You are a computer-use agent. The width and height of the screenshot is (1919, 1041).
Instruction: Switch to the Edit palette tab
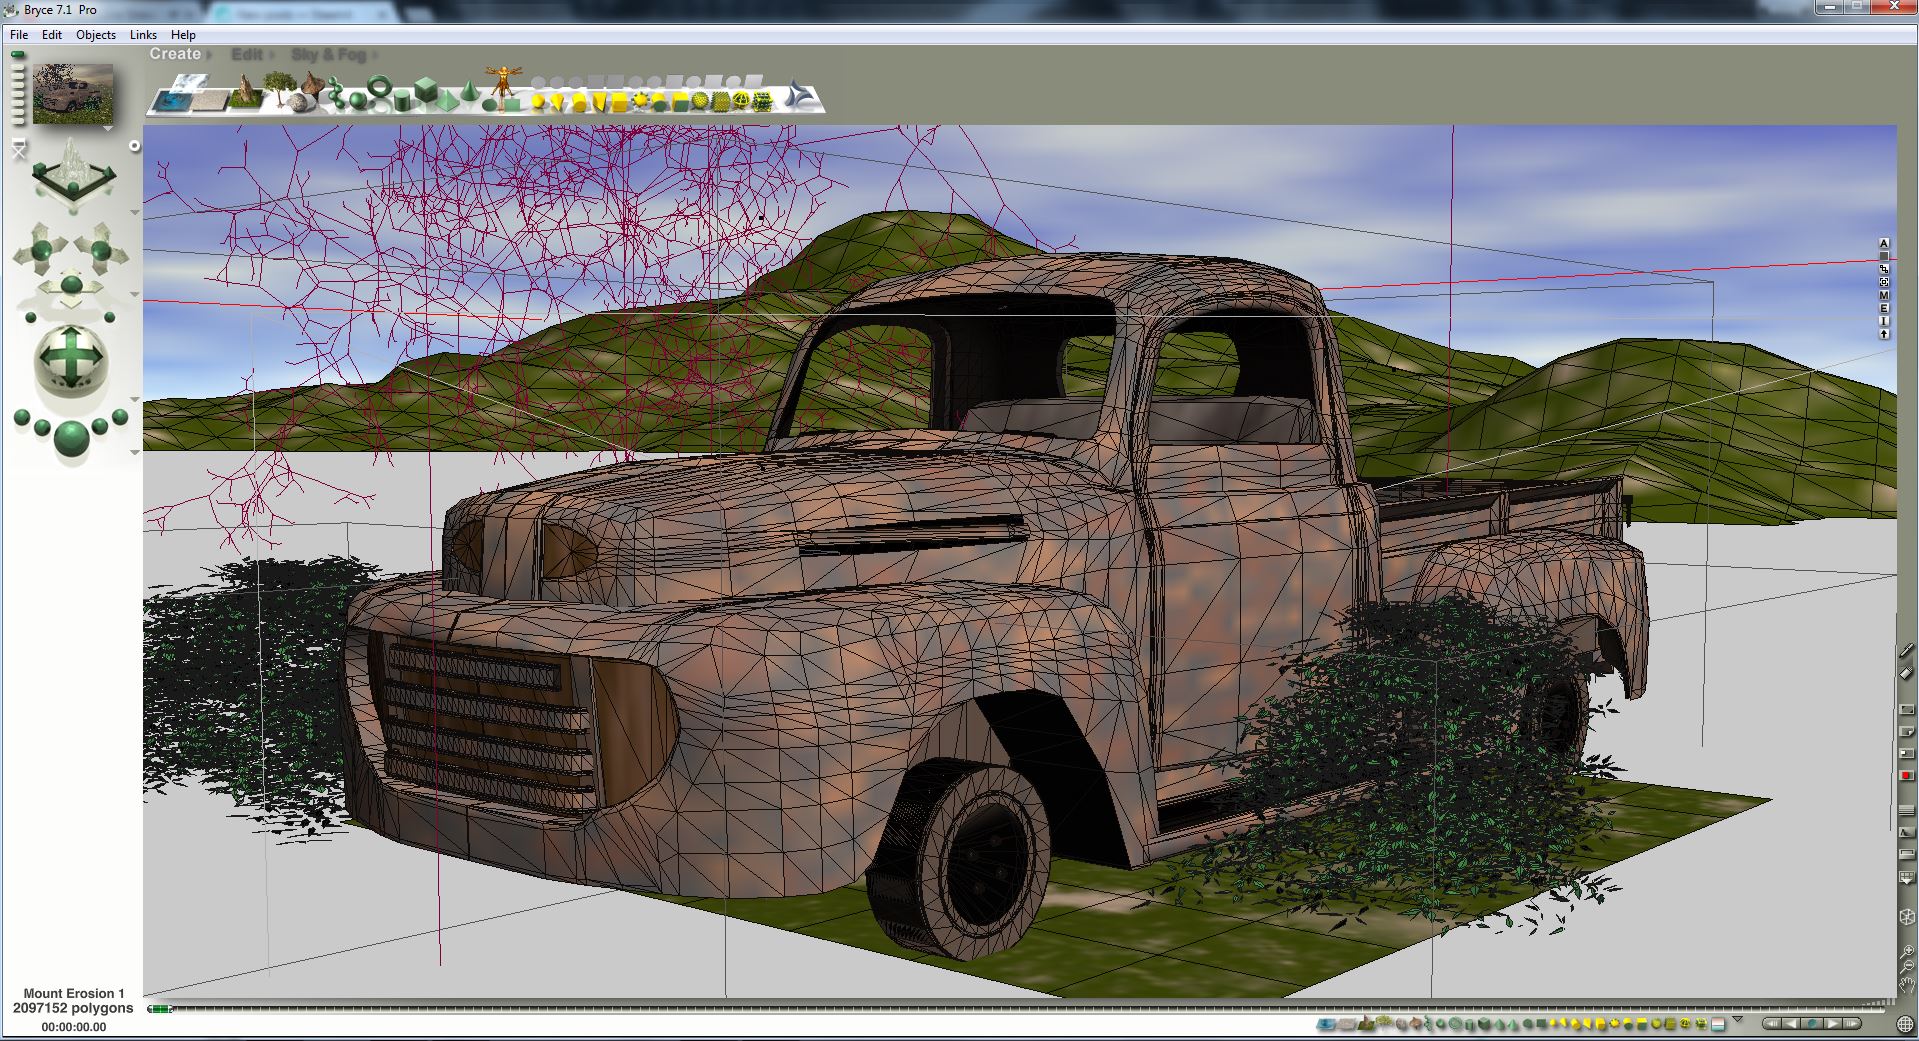click(x=247, y=54)
